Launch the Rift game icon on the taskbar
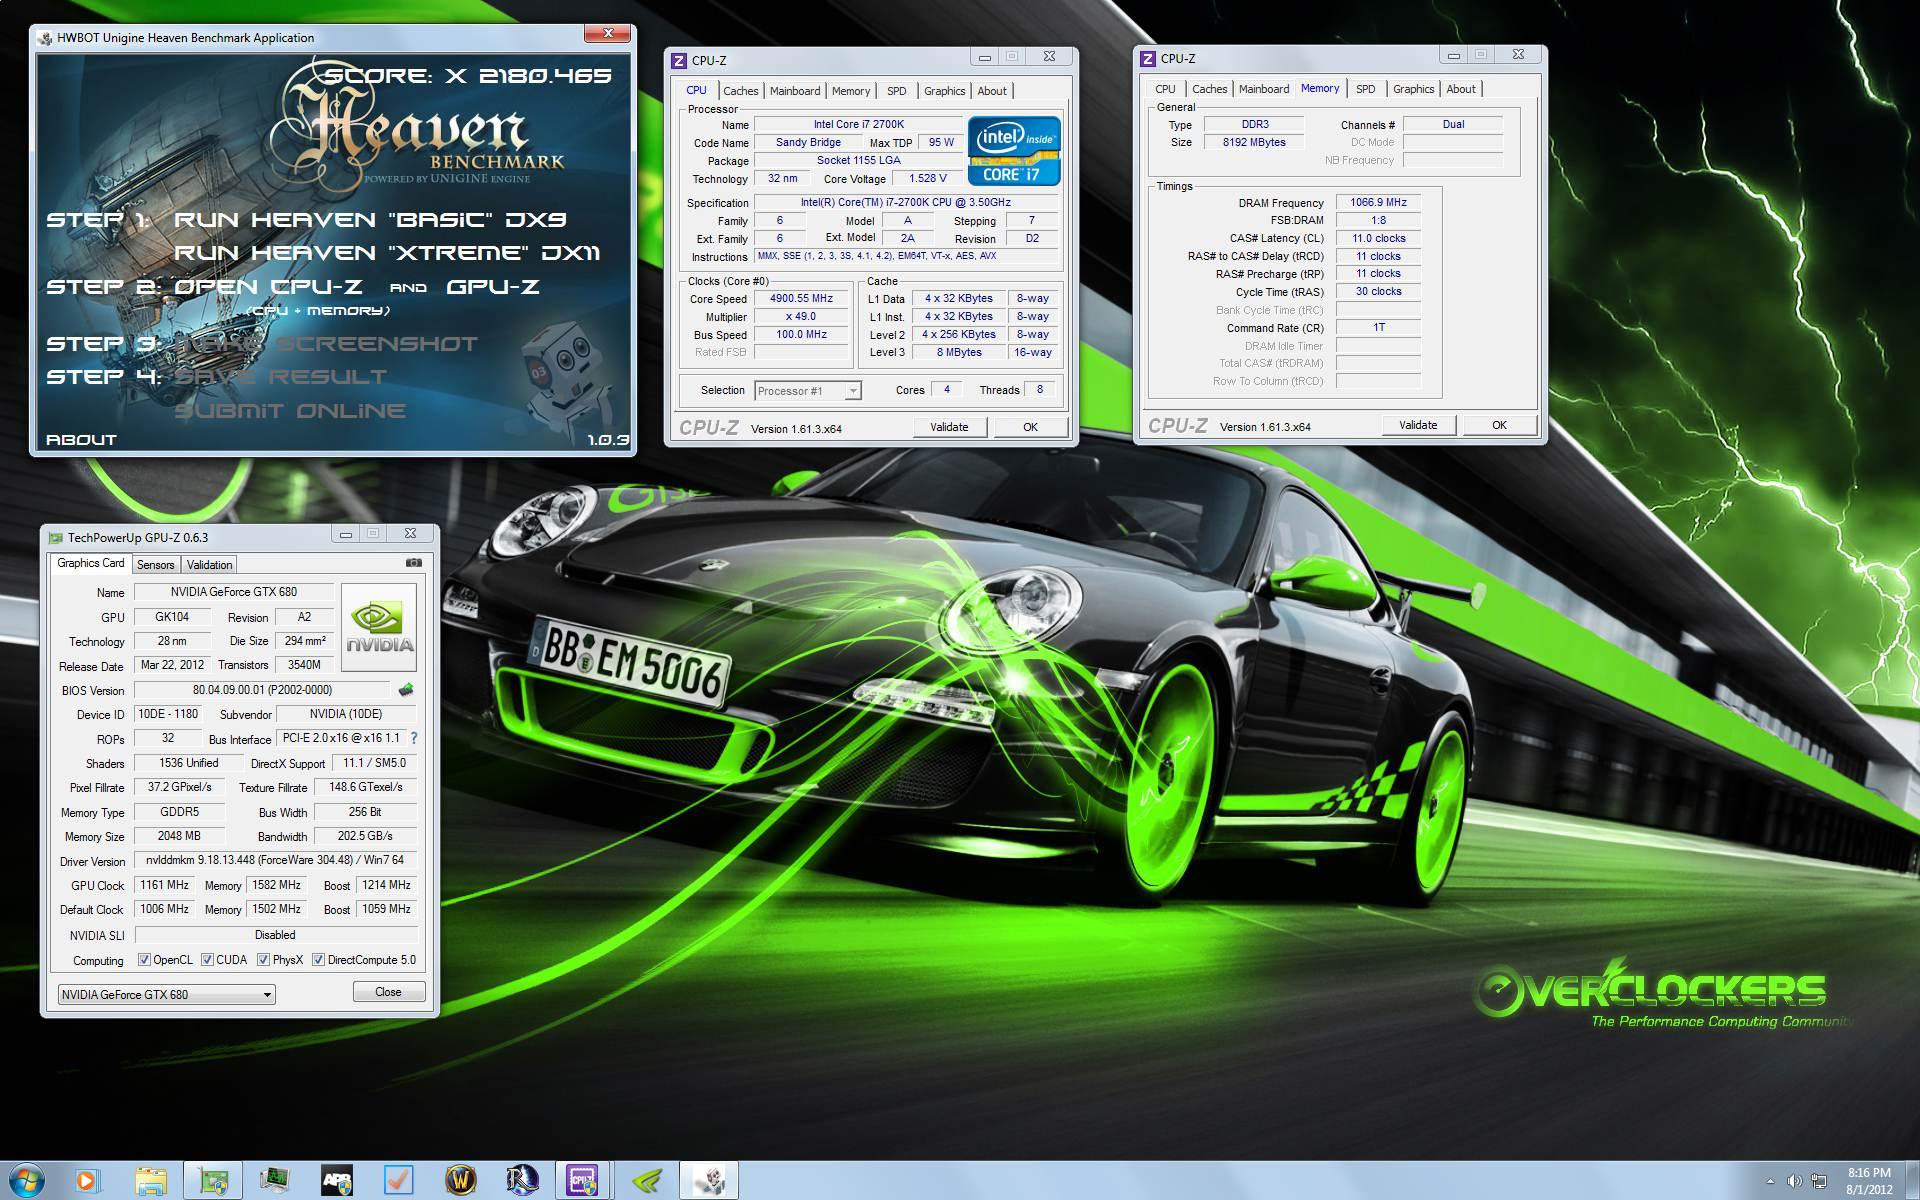 (x=522, y=1181)
